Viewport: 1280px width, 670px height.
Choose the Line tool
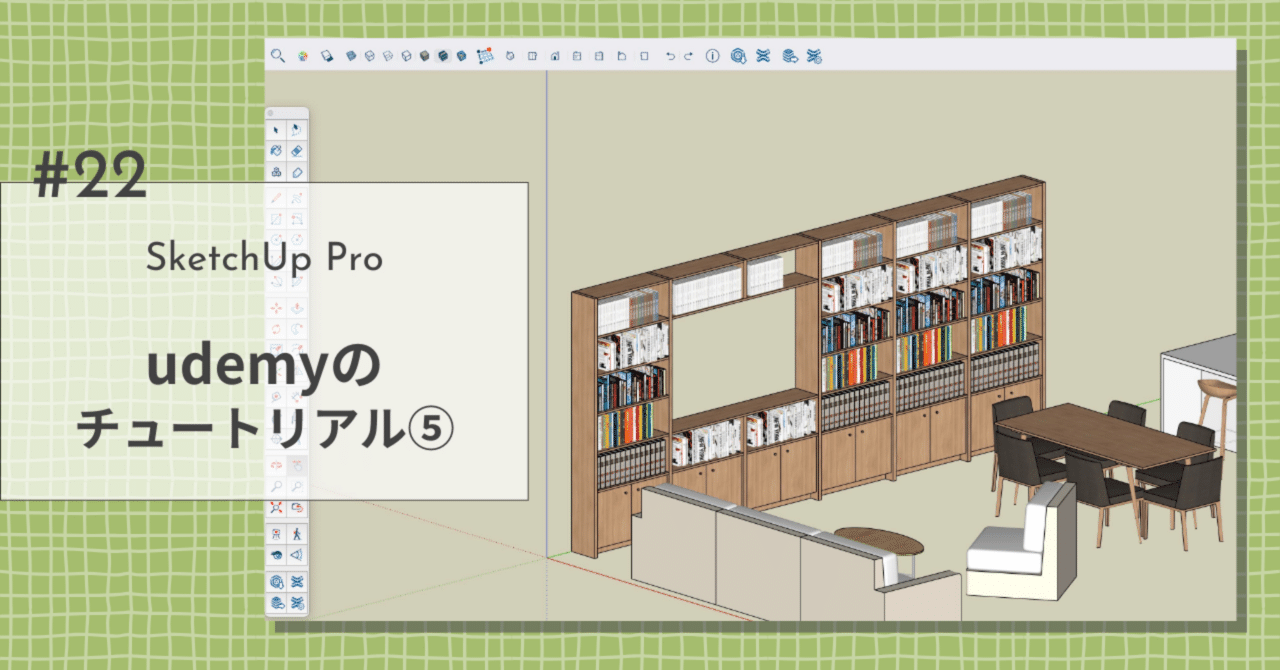[275, 196]
